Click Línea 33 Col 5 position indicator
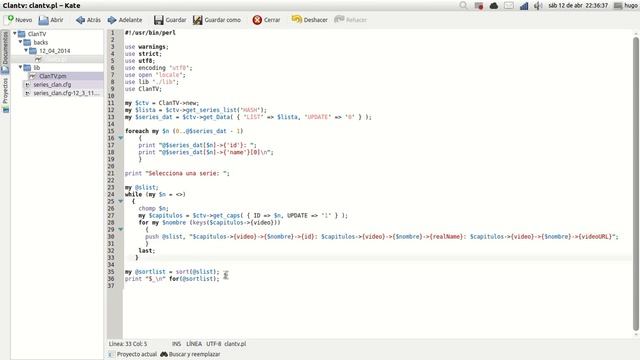640x360 pixels. pos(128,344)
